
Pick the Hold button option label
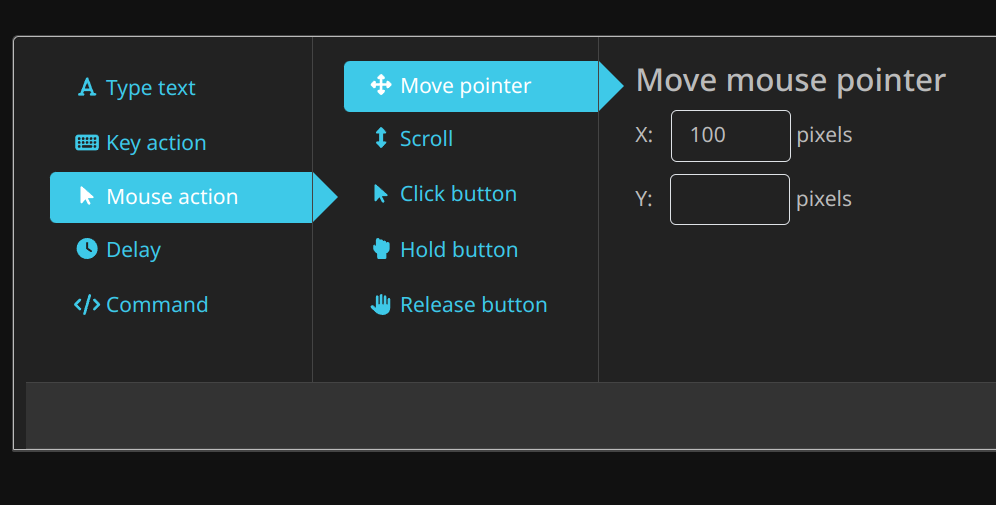coord(459,250)
